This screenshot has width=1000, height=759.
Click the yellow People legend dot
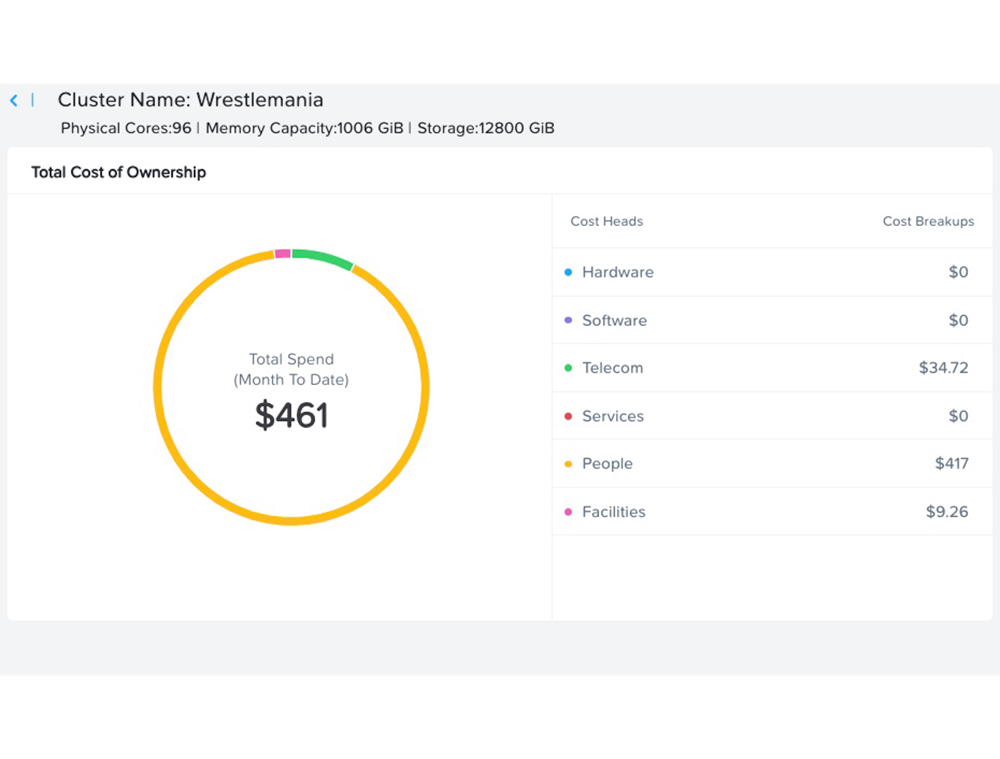tap(568, 464)
